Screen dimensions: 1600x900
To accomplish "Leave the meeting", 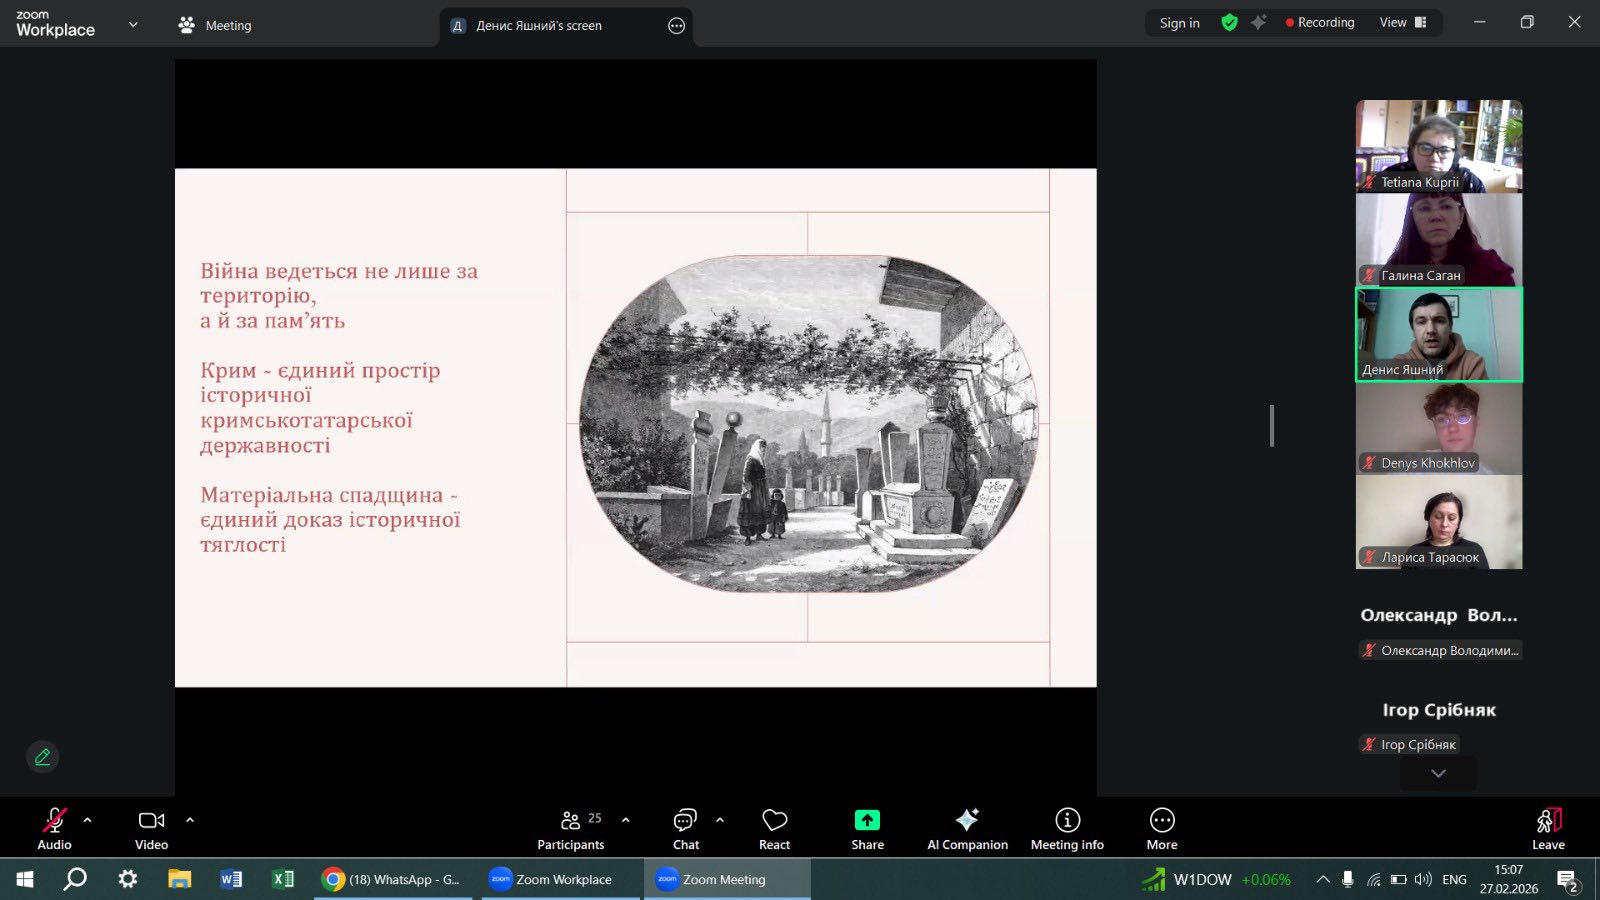I will [x=1548, y=828].
